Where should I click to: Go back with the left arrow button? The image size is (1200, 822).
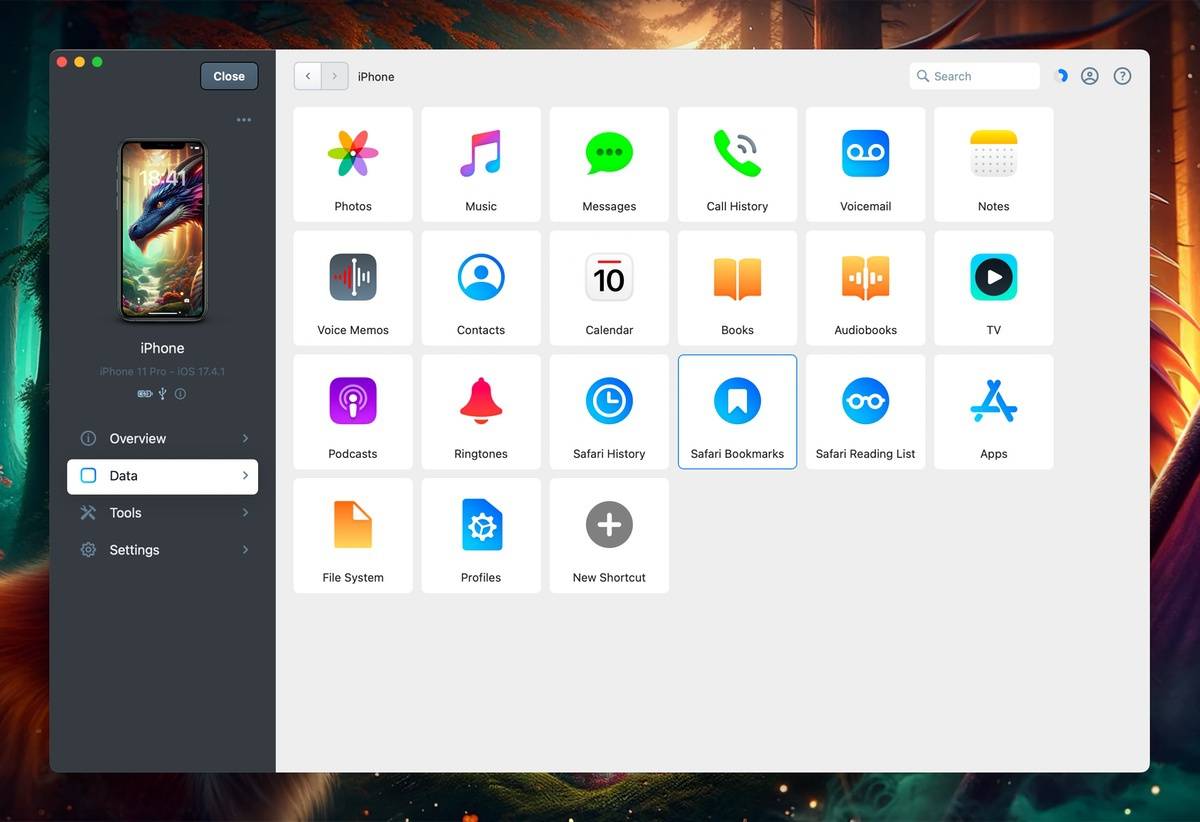point(308,76)
